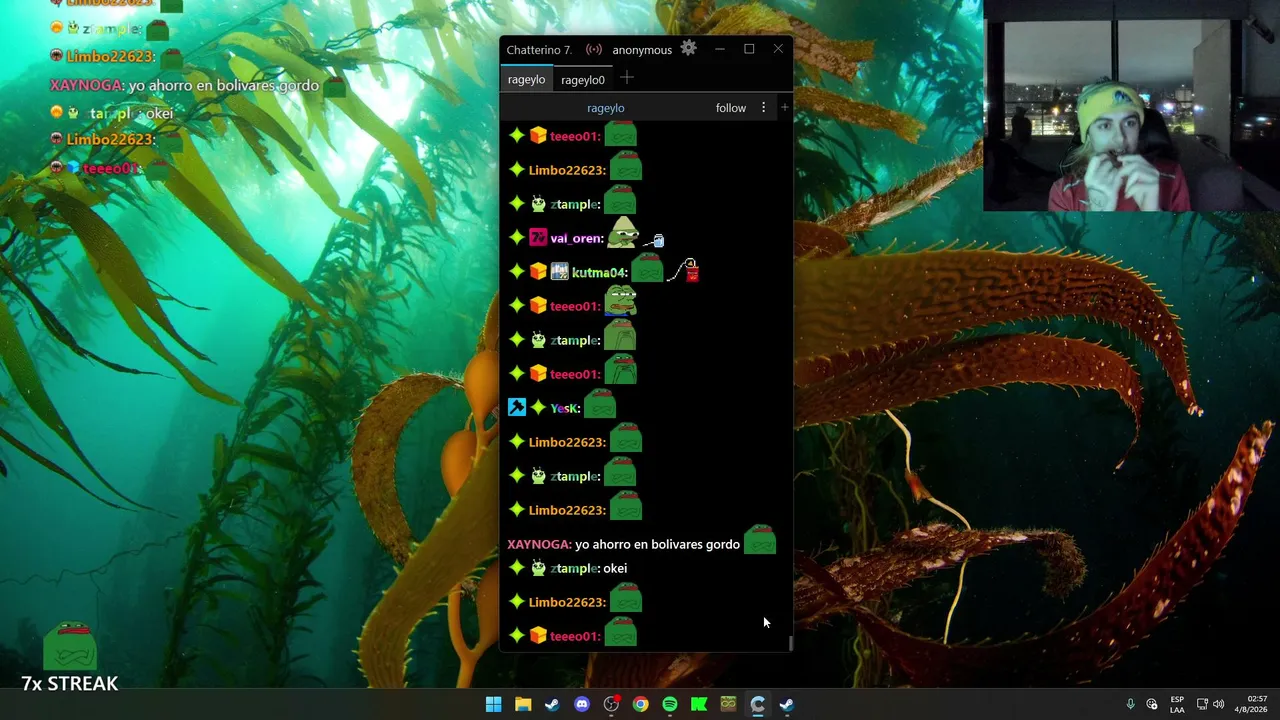Viewport: 1280px width, 720px height.
Task: Open Spotify from the taskbar
Action: pos(670,704)
